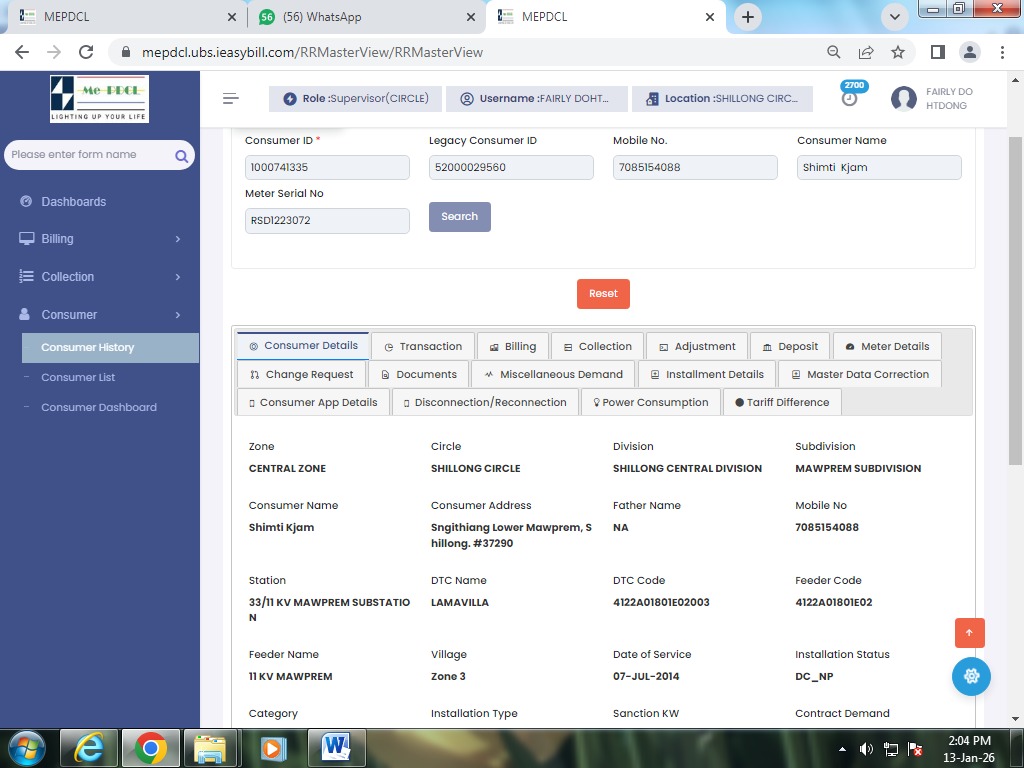Click the blue settings gear floating button
This screenshot has width=1024, height=768.
(x=971, y=676)
